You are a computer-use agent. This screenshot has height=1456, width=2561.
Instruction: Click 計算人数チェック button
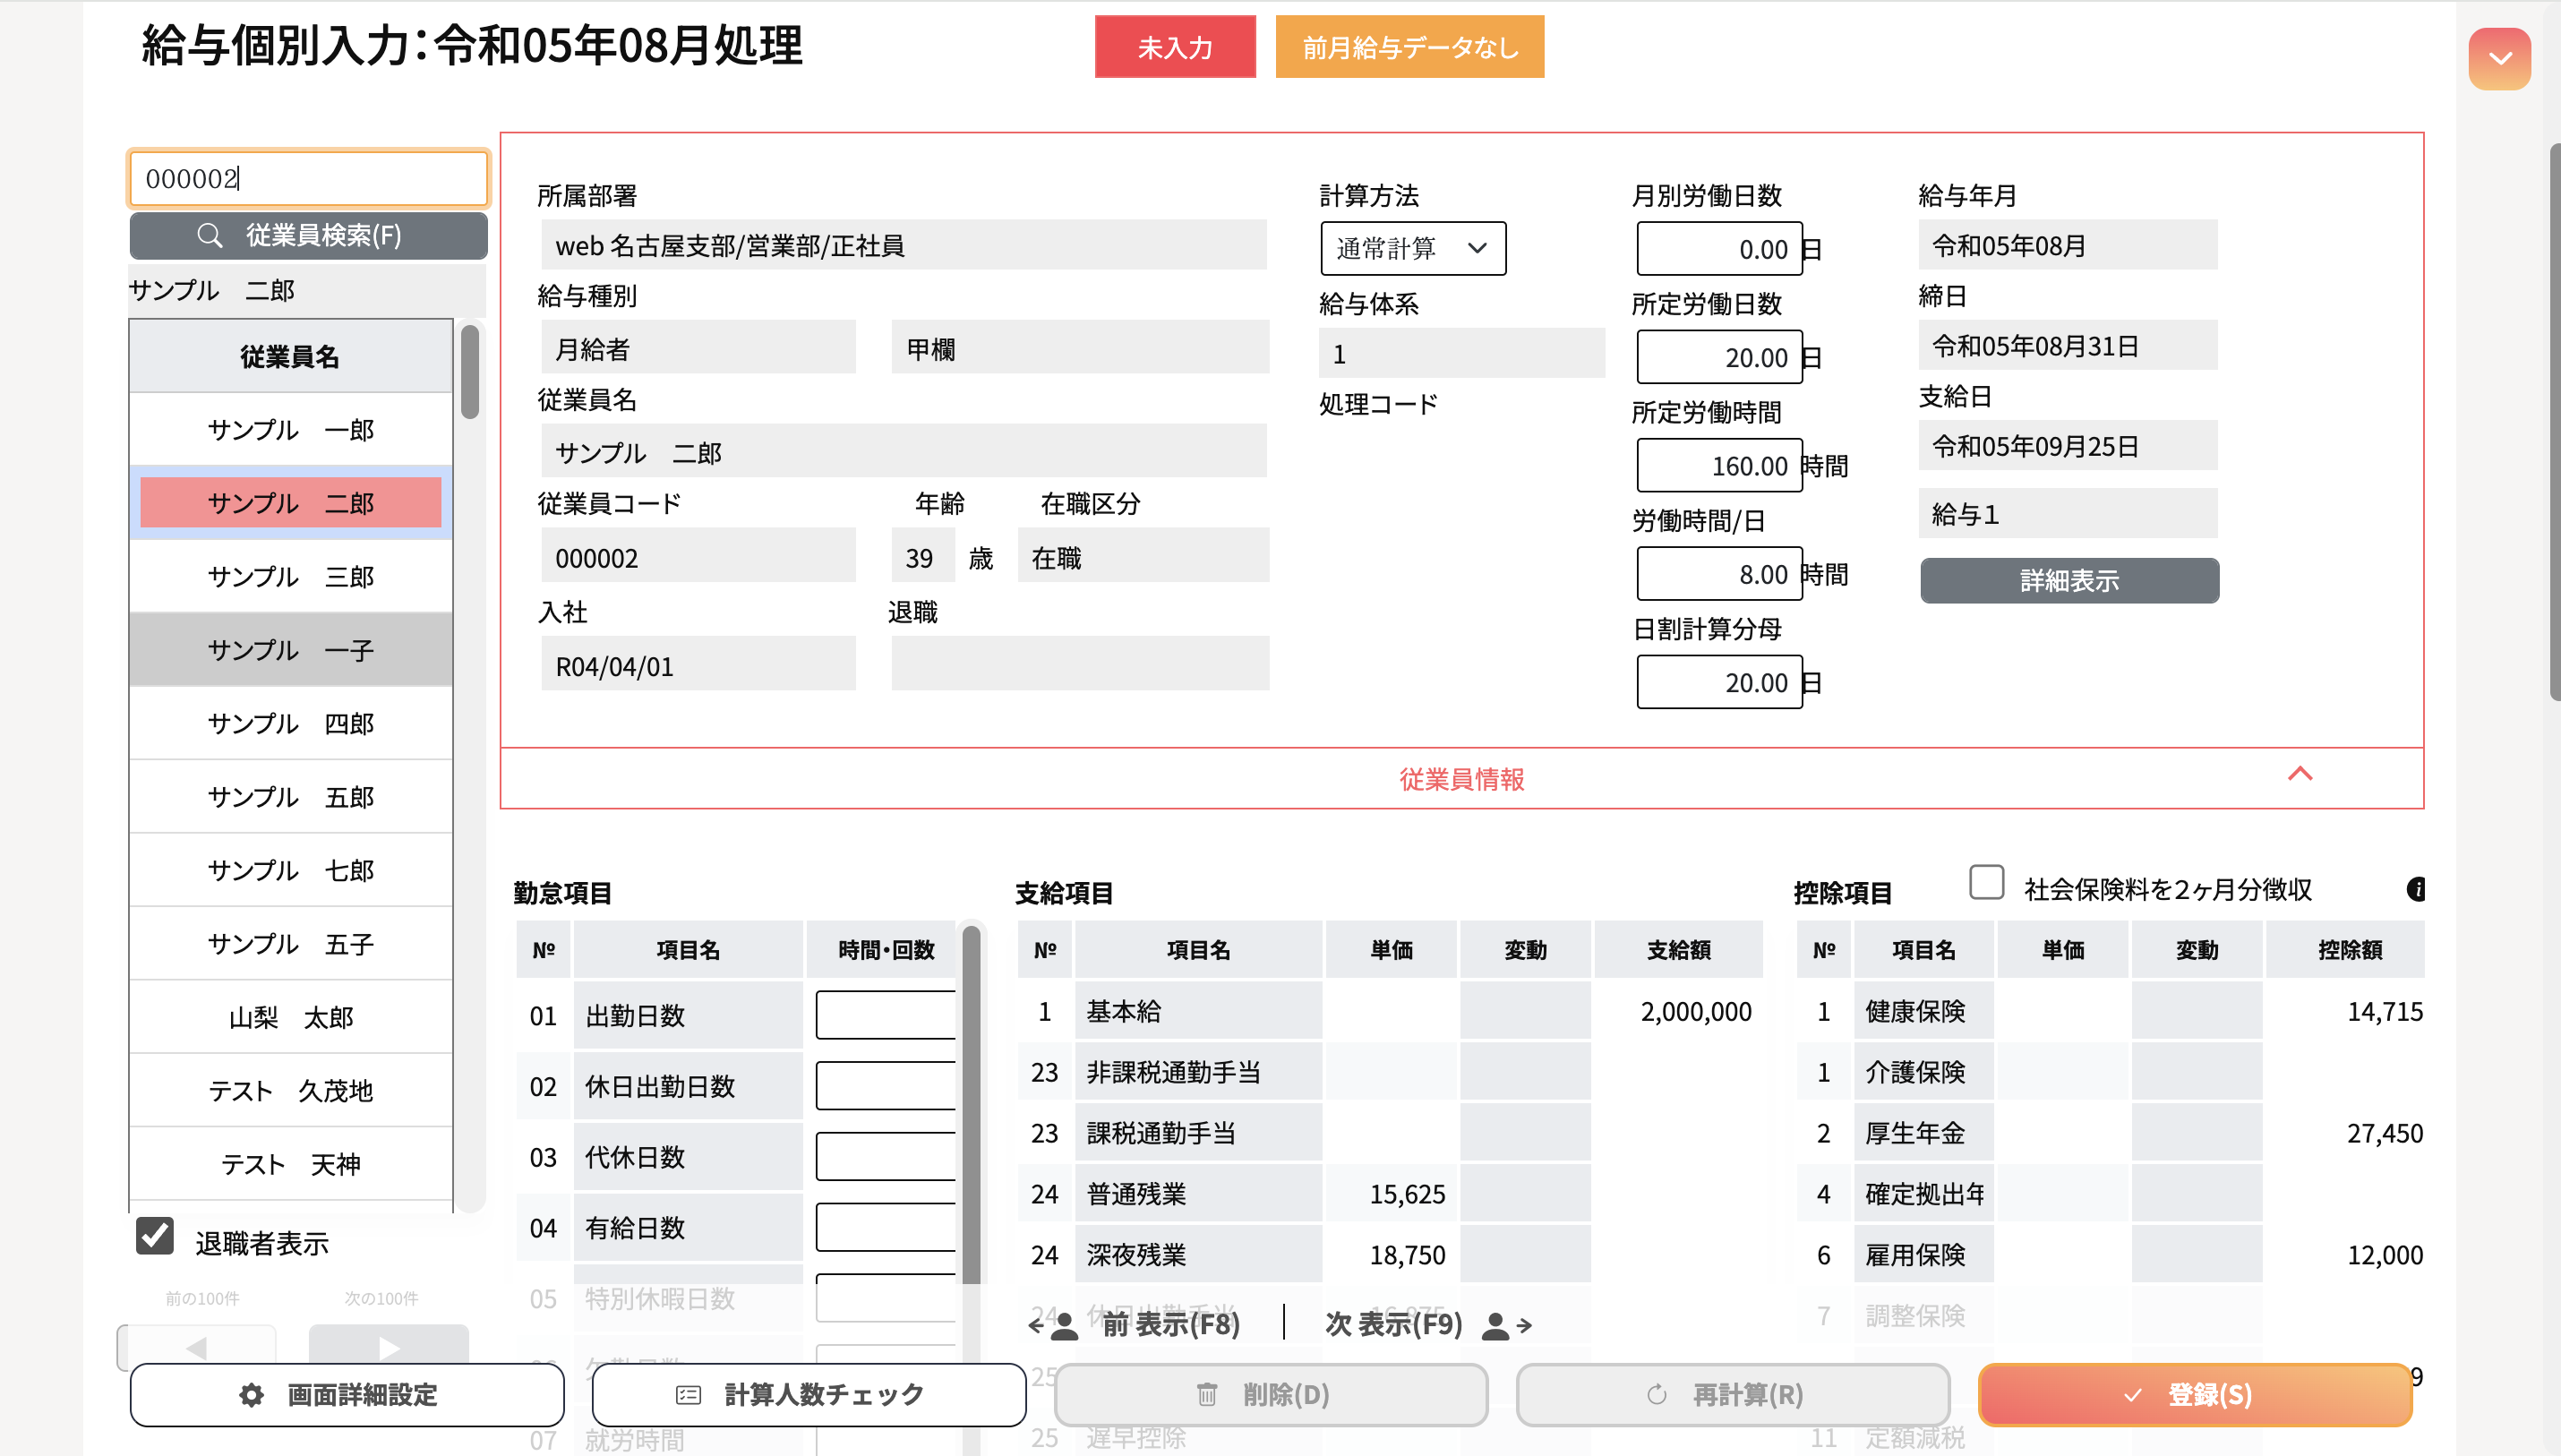click(x=809, y=1394)
